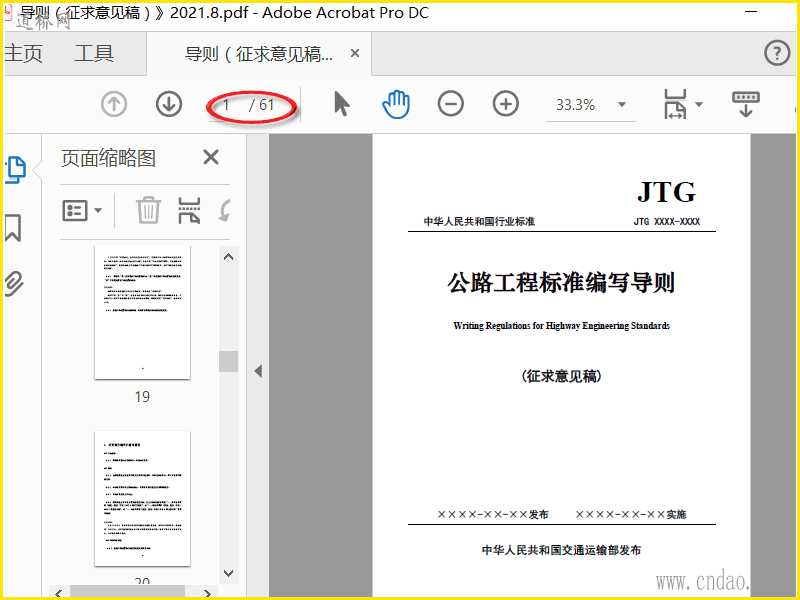
Task: Activate the hand pan tool
Action: coord(396,105)
